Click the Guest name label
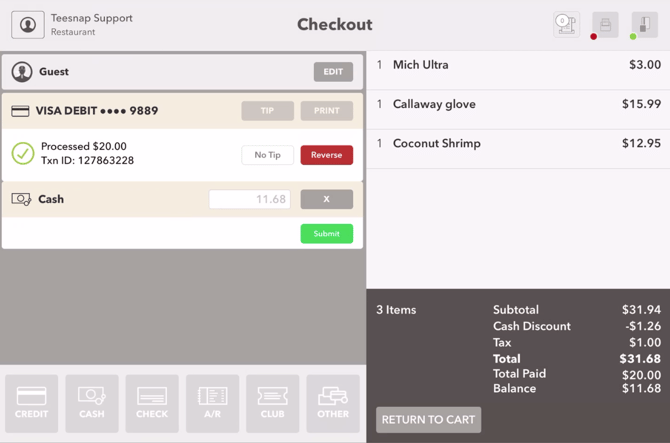The image size is (670, 443). tap(54, 72)
